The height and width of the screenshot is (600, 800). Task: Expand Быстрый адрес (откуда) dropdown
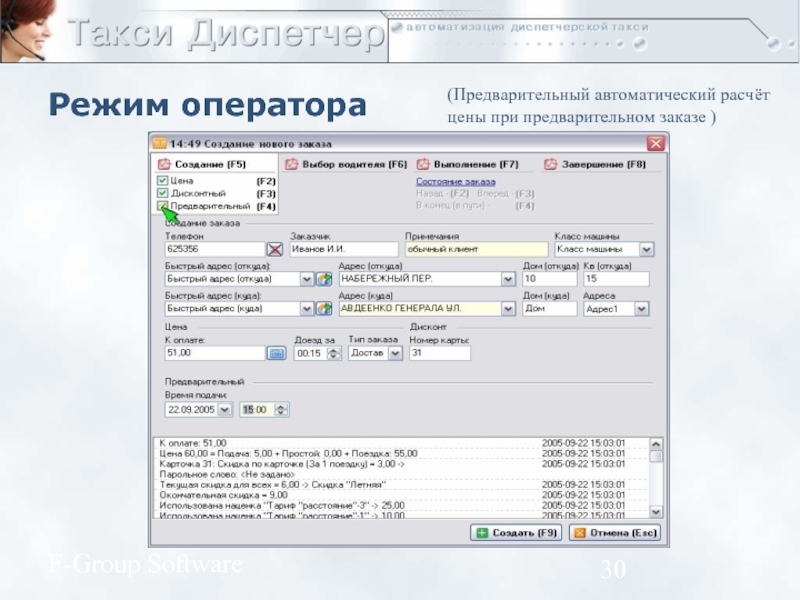tap(306, 279)
